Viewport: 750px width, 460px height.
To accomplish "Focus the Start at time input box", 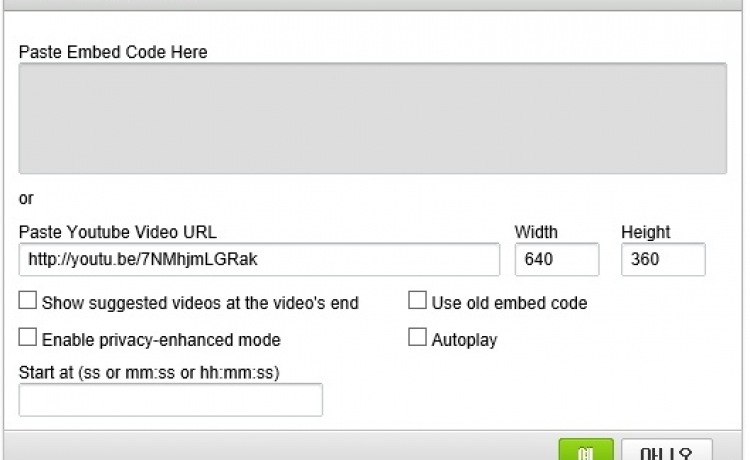I will coord(171,400).
